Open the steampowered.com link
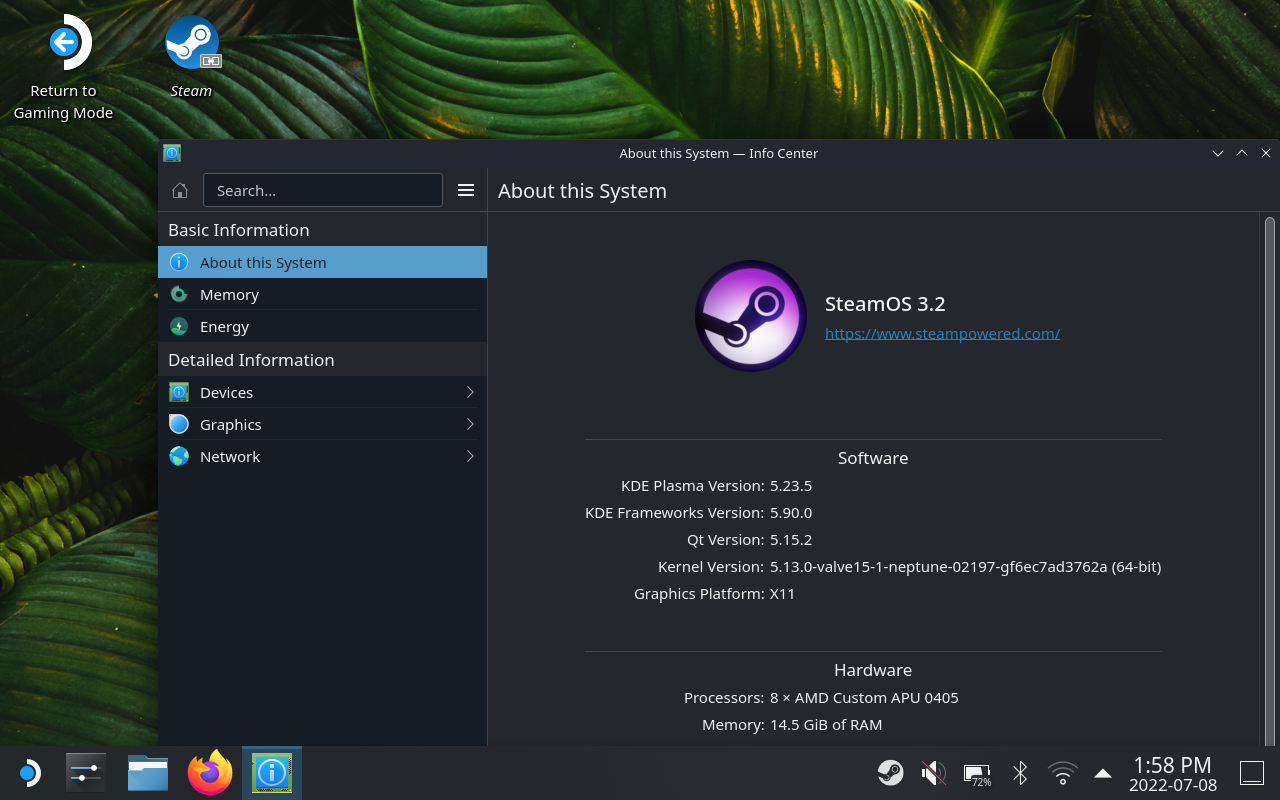The height and width of the screenshot is (800, 1280). [942, 333]
